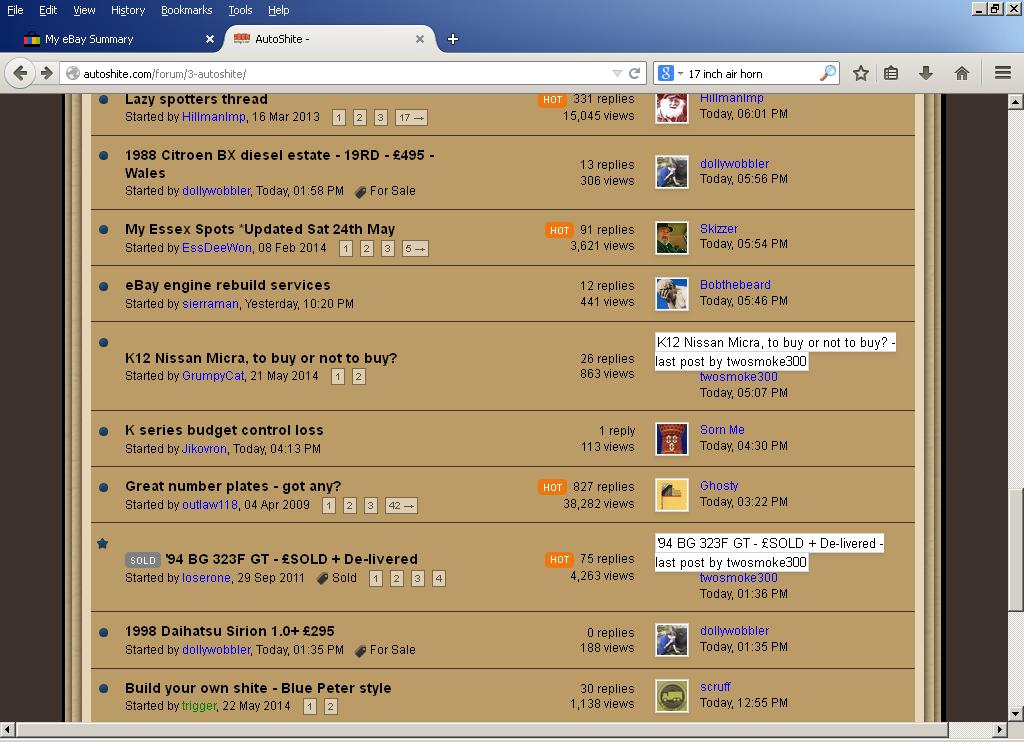The height and width of the screenshot is (742, 1024).
Task: Open the Edit menu
Action: [48, 10]
